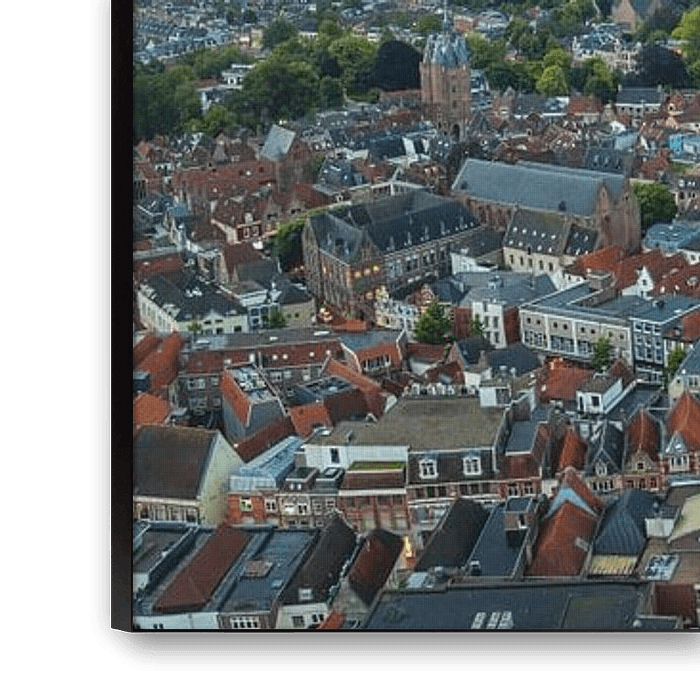Click the dark tree left of the tower
The image size is (700, 700).
point(397,66)
